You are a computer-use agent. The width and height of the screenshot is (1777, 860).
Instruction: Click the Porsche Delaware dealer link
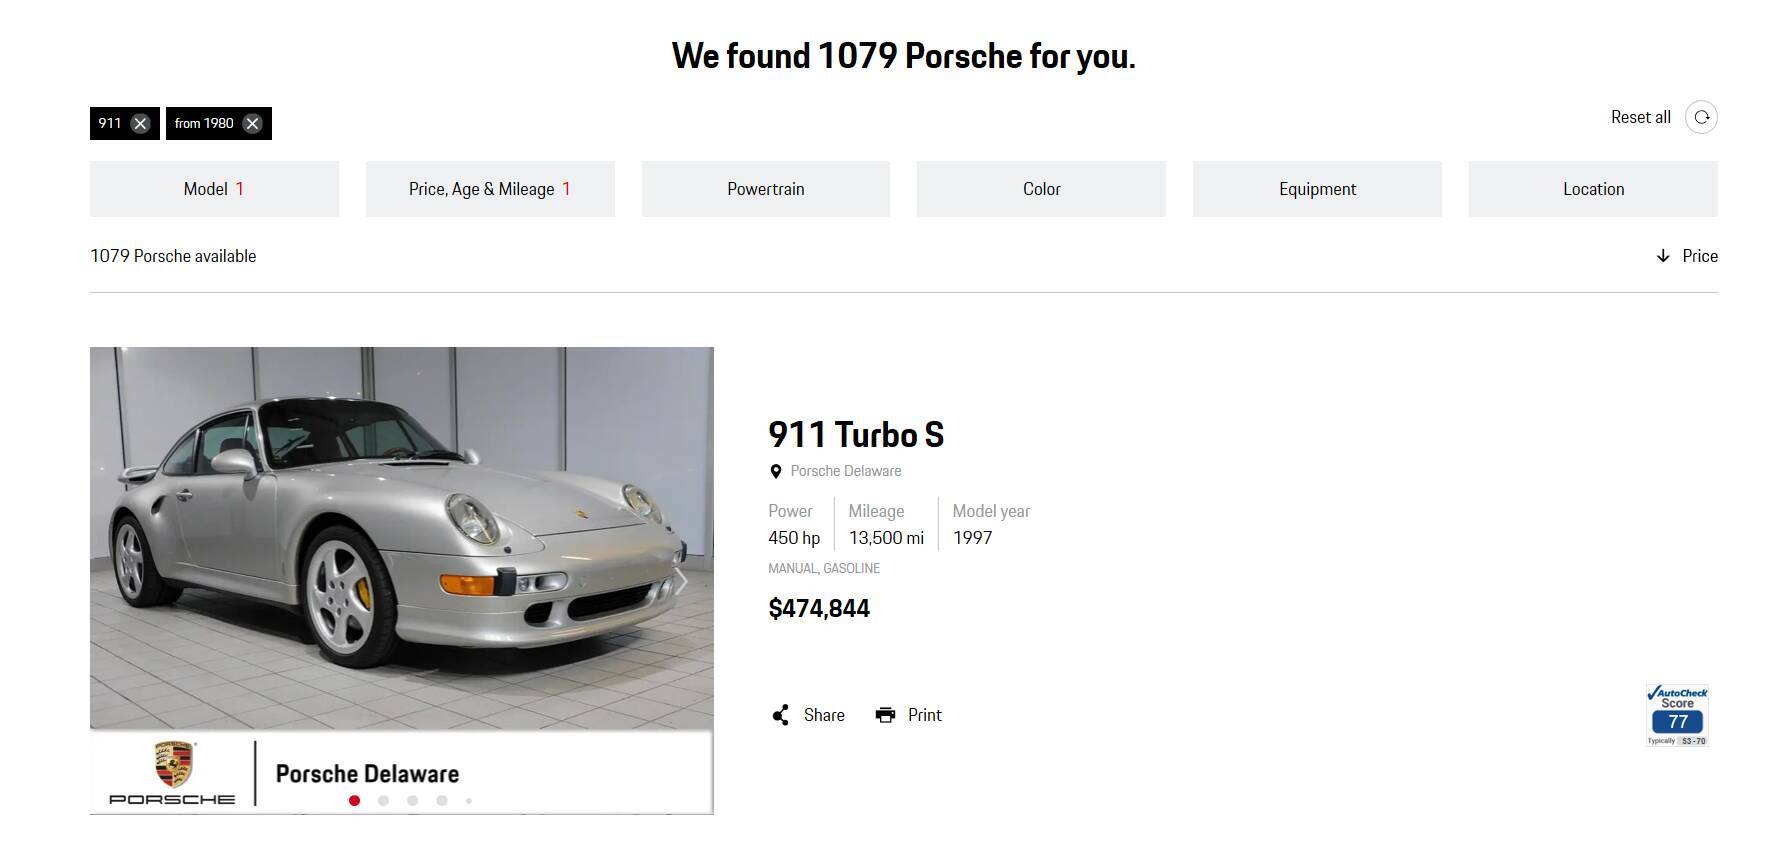[x=845, y=471]
